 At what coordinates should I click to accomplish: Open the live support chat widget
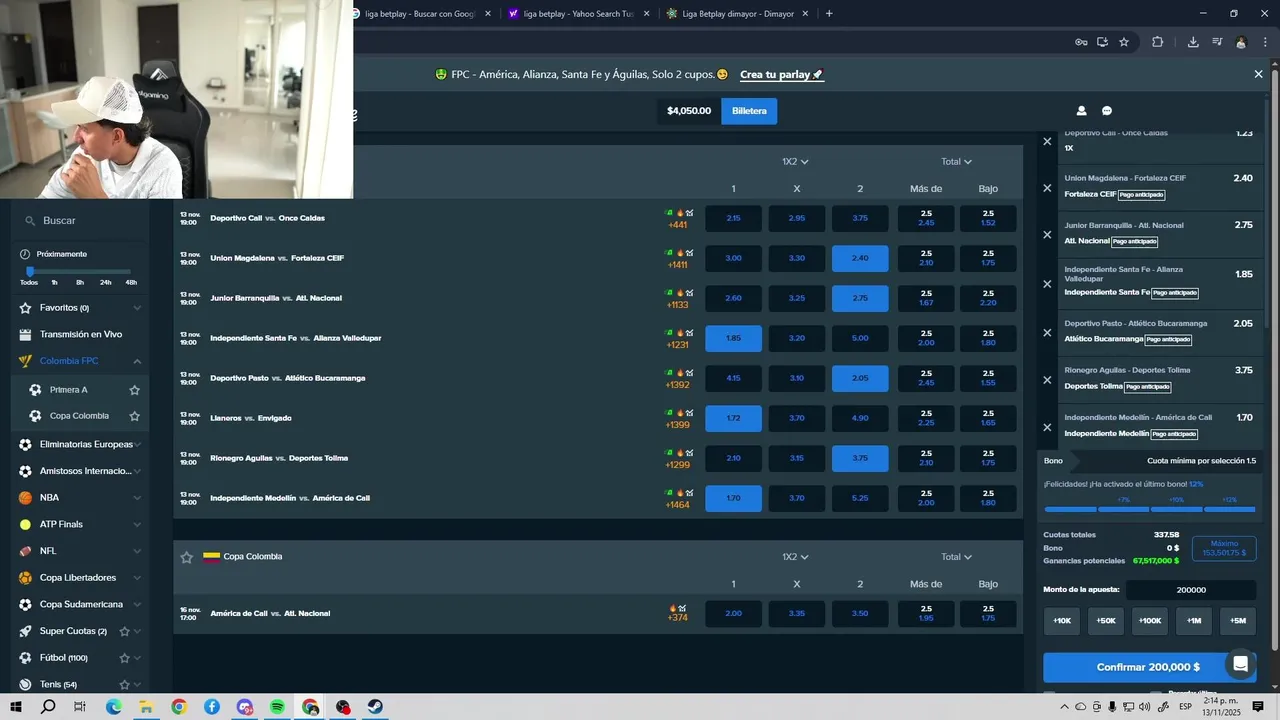1241,664
